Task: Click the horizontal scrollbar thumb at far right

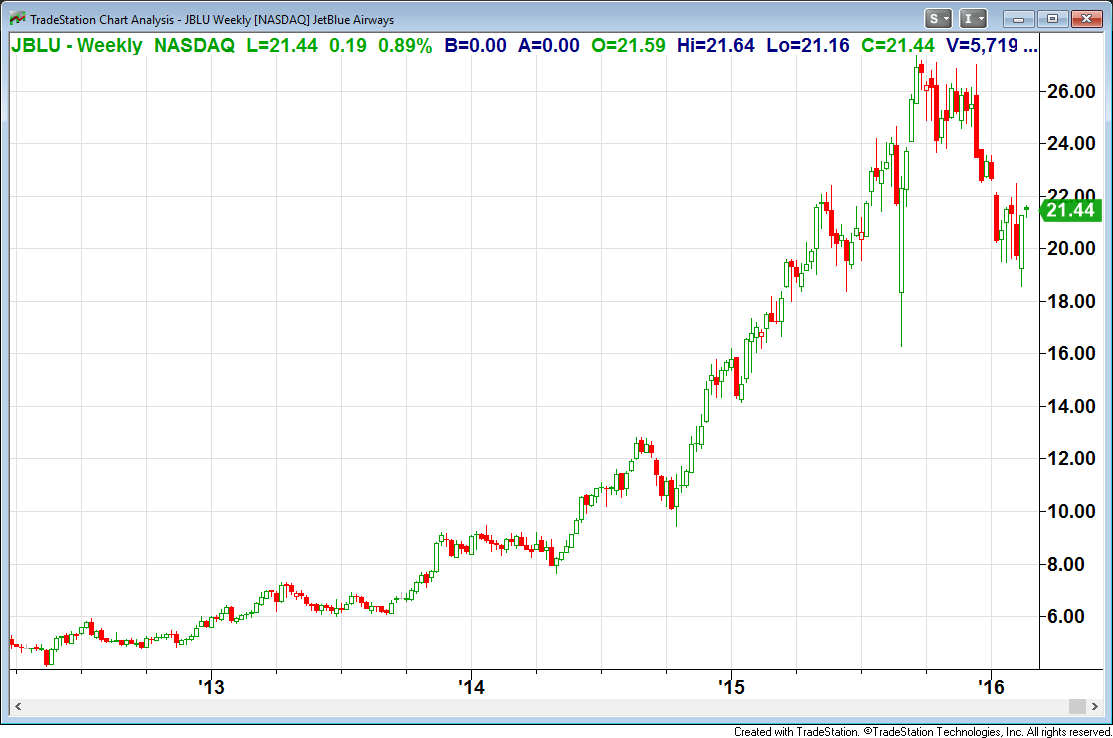Action: pos(1078,706)
